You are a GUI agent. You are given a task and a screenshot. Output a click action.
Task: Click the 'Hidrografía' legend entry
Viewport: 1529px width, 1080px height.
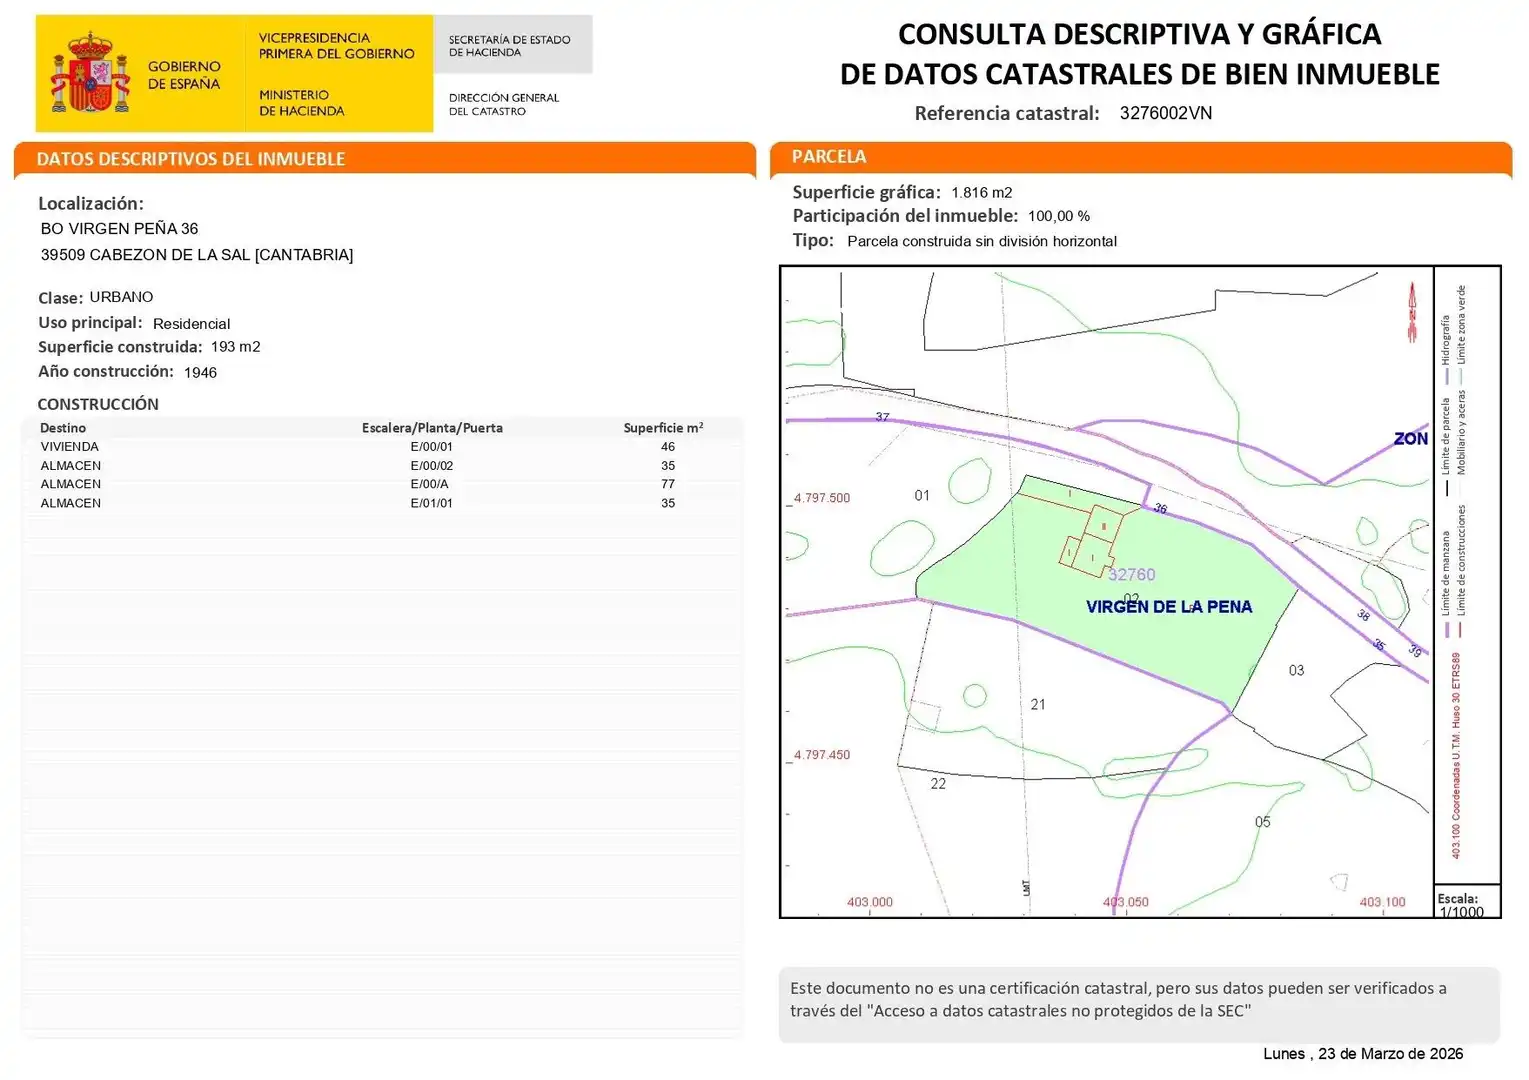pyautogui.click(x=1446, y=350)
